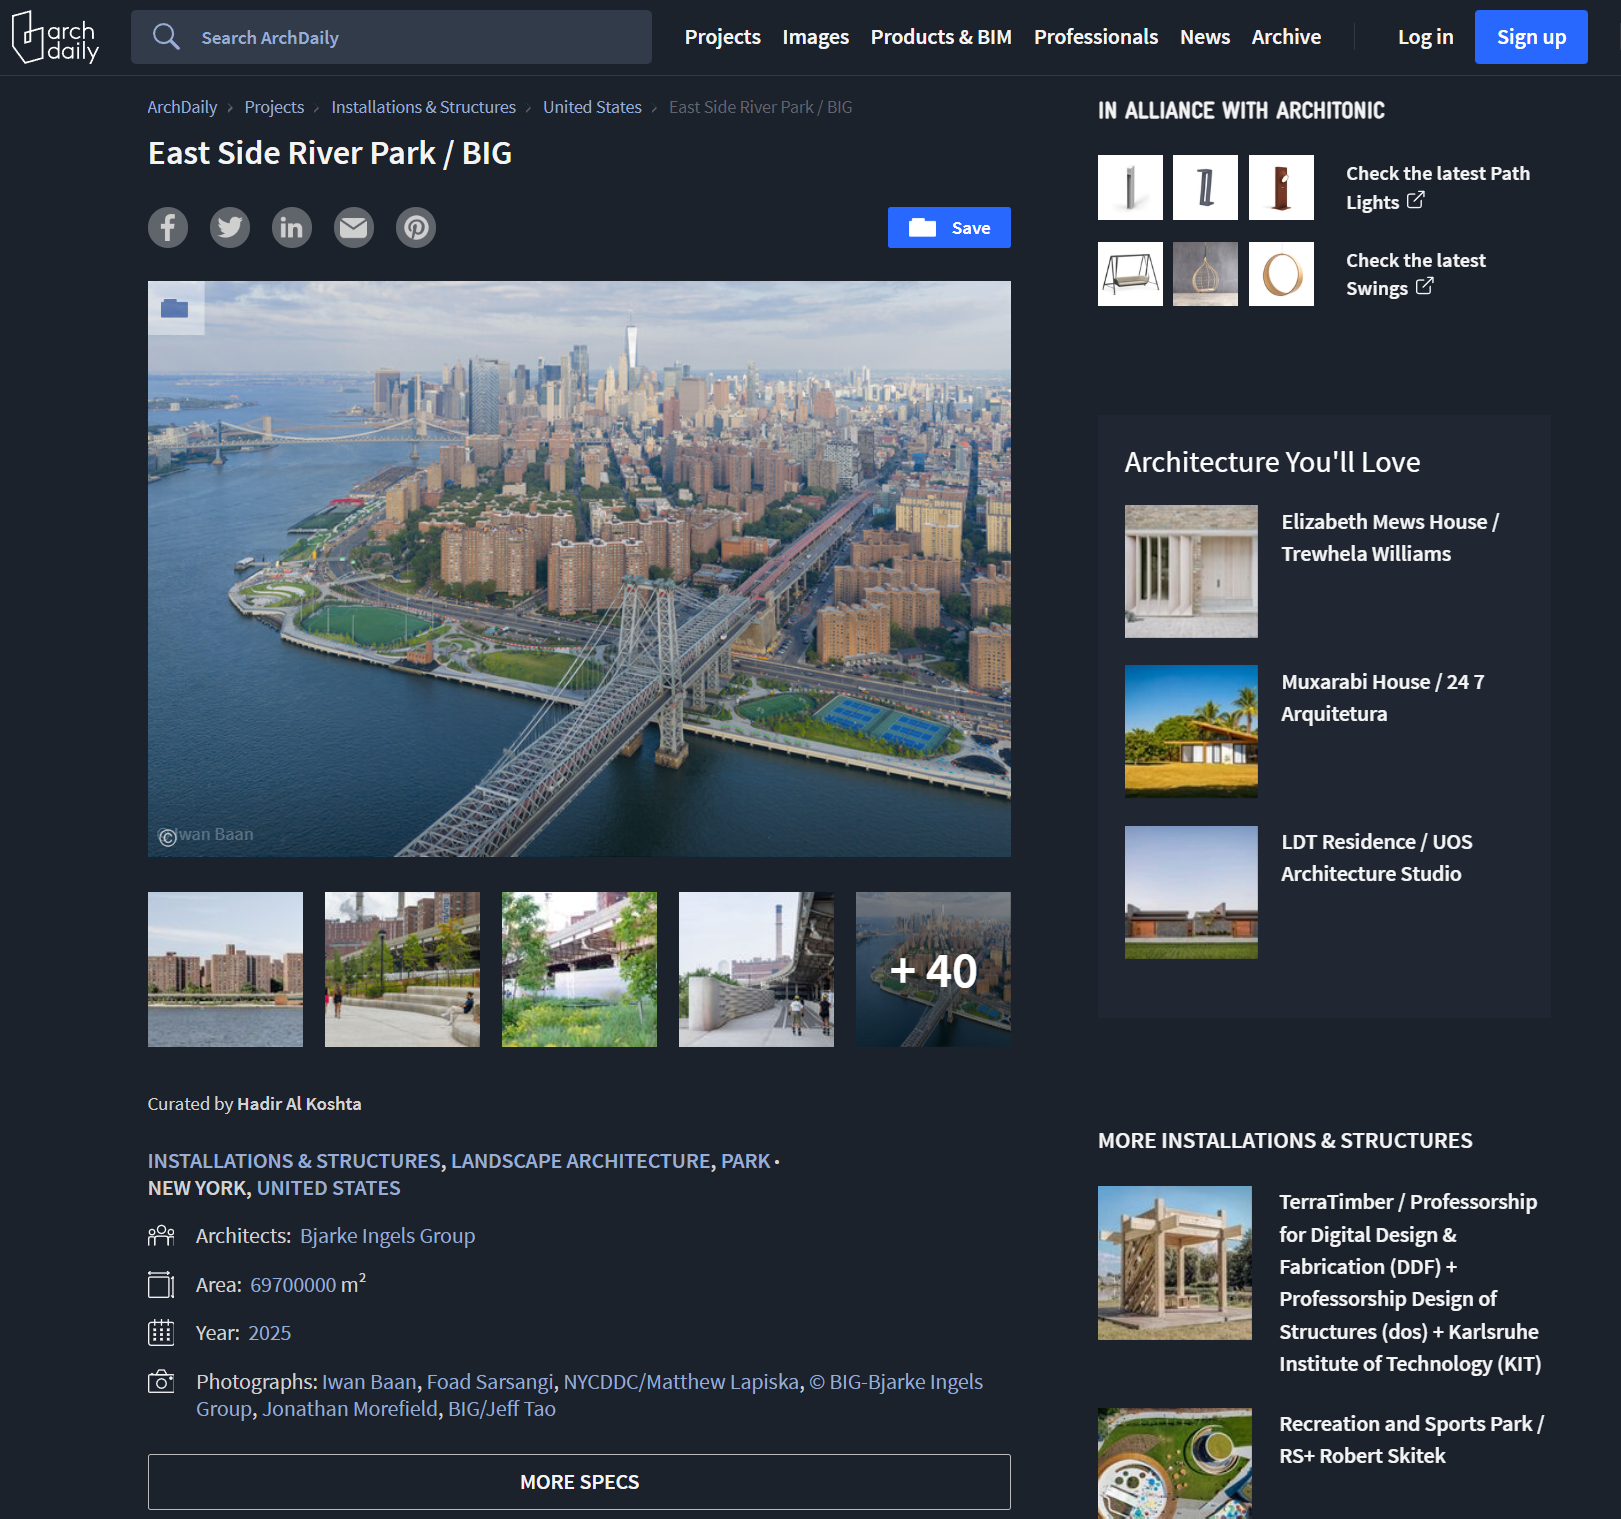Image resolution: width=1621 pixels, height=1519 pixels.
Task: Open the round ring swing image
Action: (1281, 274)
